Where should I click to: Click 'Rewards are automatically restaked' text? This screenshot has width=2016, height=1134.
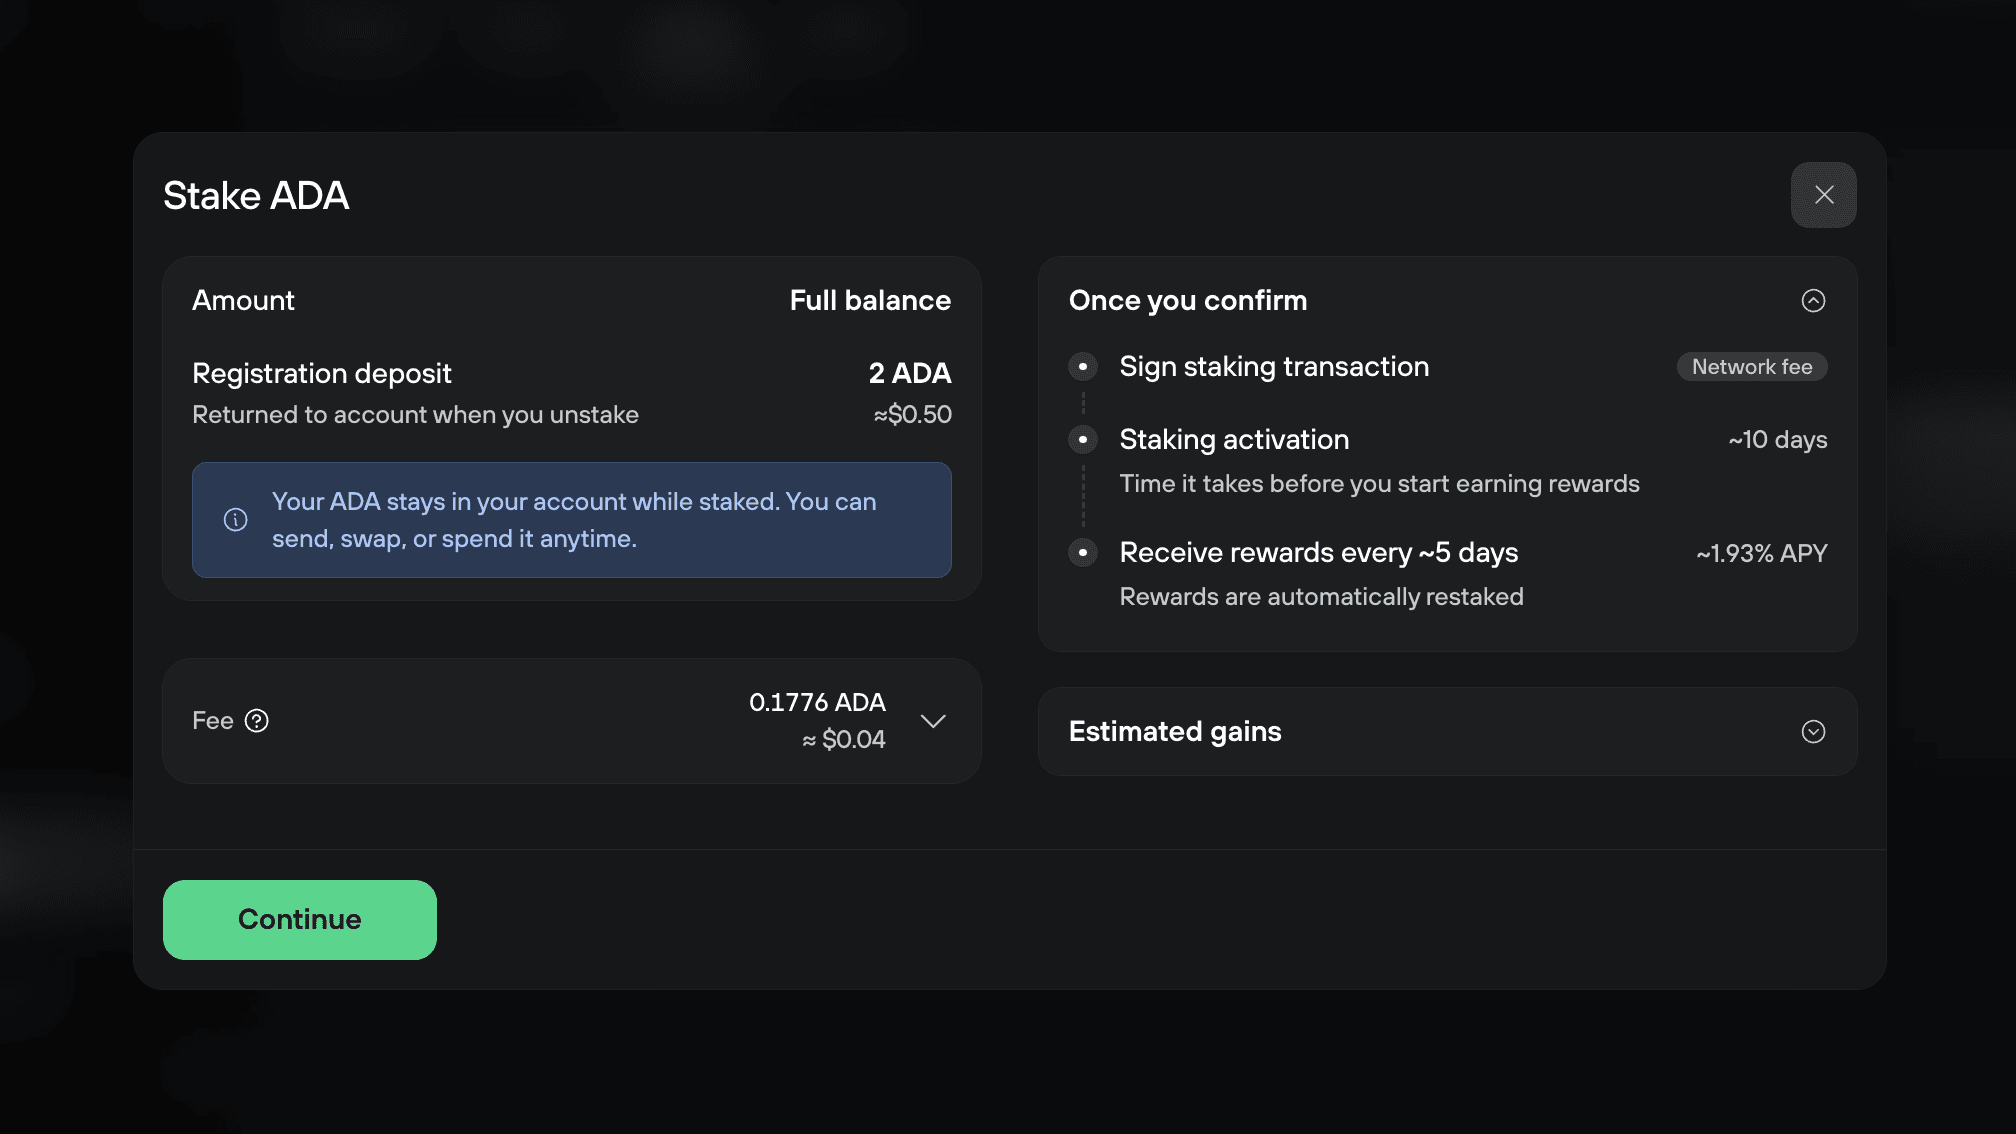click(x=1321, y=597)
